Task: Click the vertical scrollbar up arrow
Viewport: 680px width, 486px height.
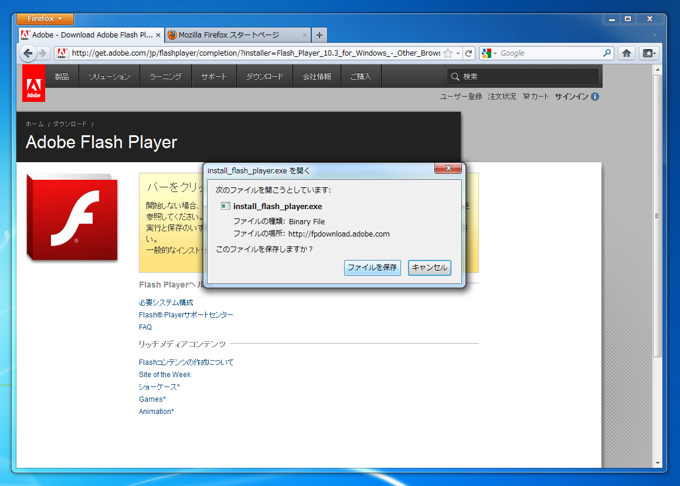Action: (657, 70)
